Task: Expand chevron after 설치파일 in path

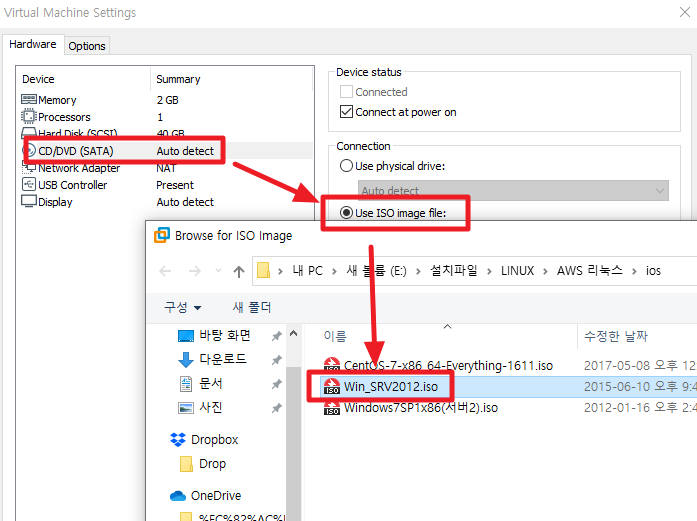Action: (489, 271)
